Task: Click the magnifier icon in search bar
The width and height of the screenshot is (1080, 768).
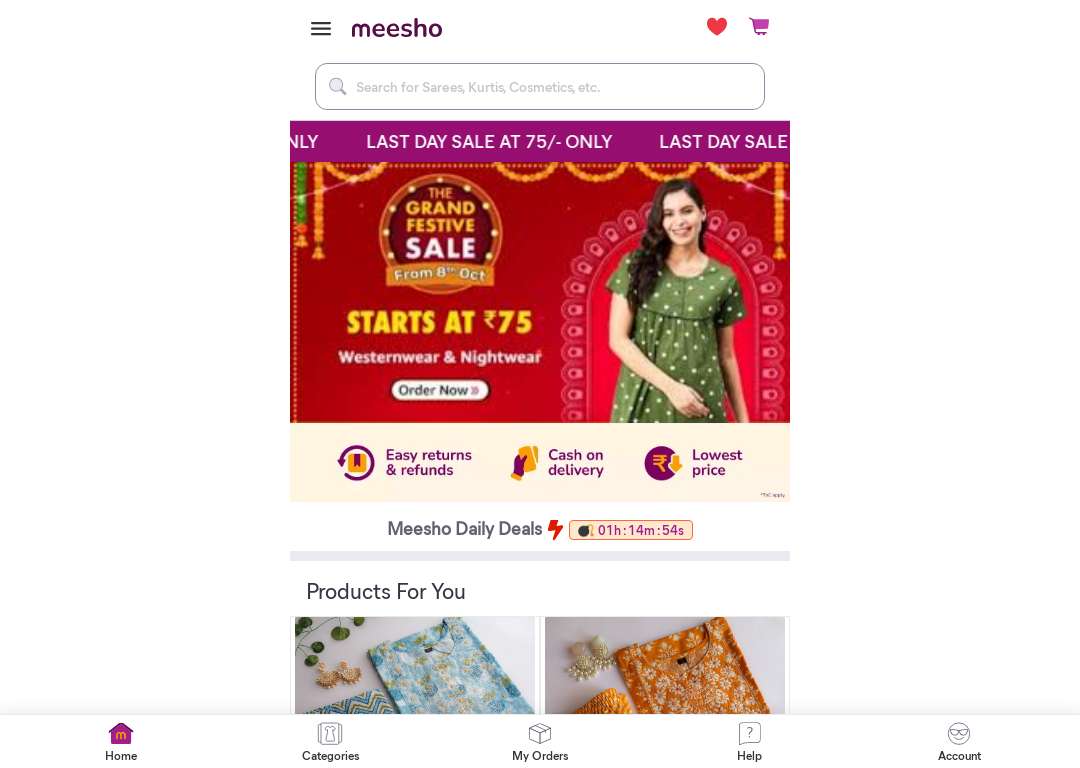Action: (338, 86)
